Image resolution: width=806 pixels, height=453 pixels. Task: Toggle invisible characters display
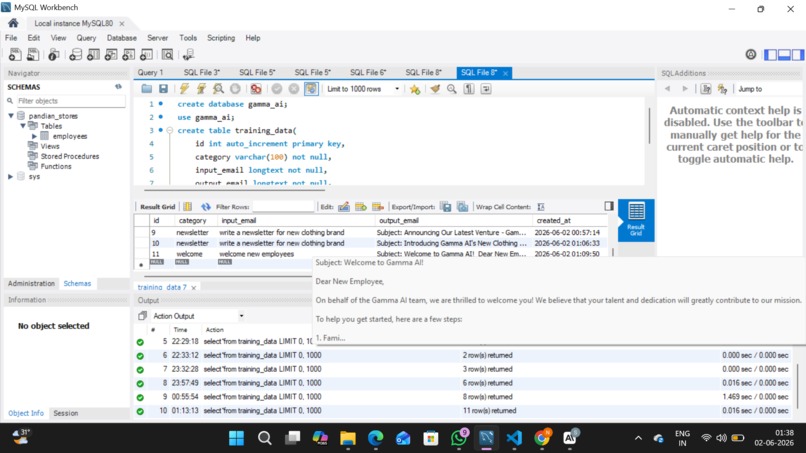(x=469, y=89)
